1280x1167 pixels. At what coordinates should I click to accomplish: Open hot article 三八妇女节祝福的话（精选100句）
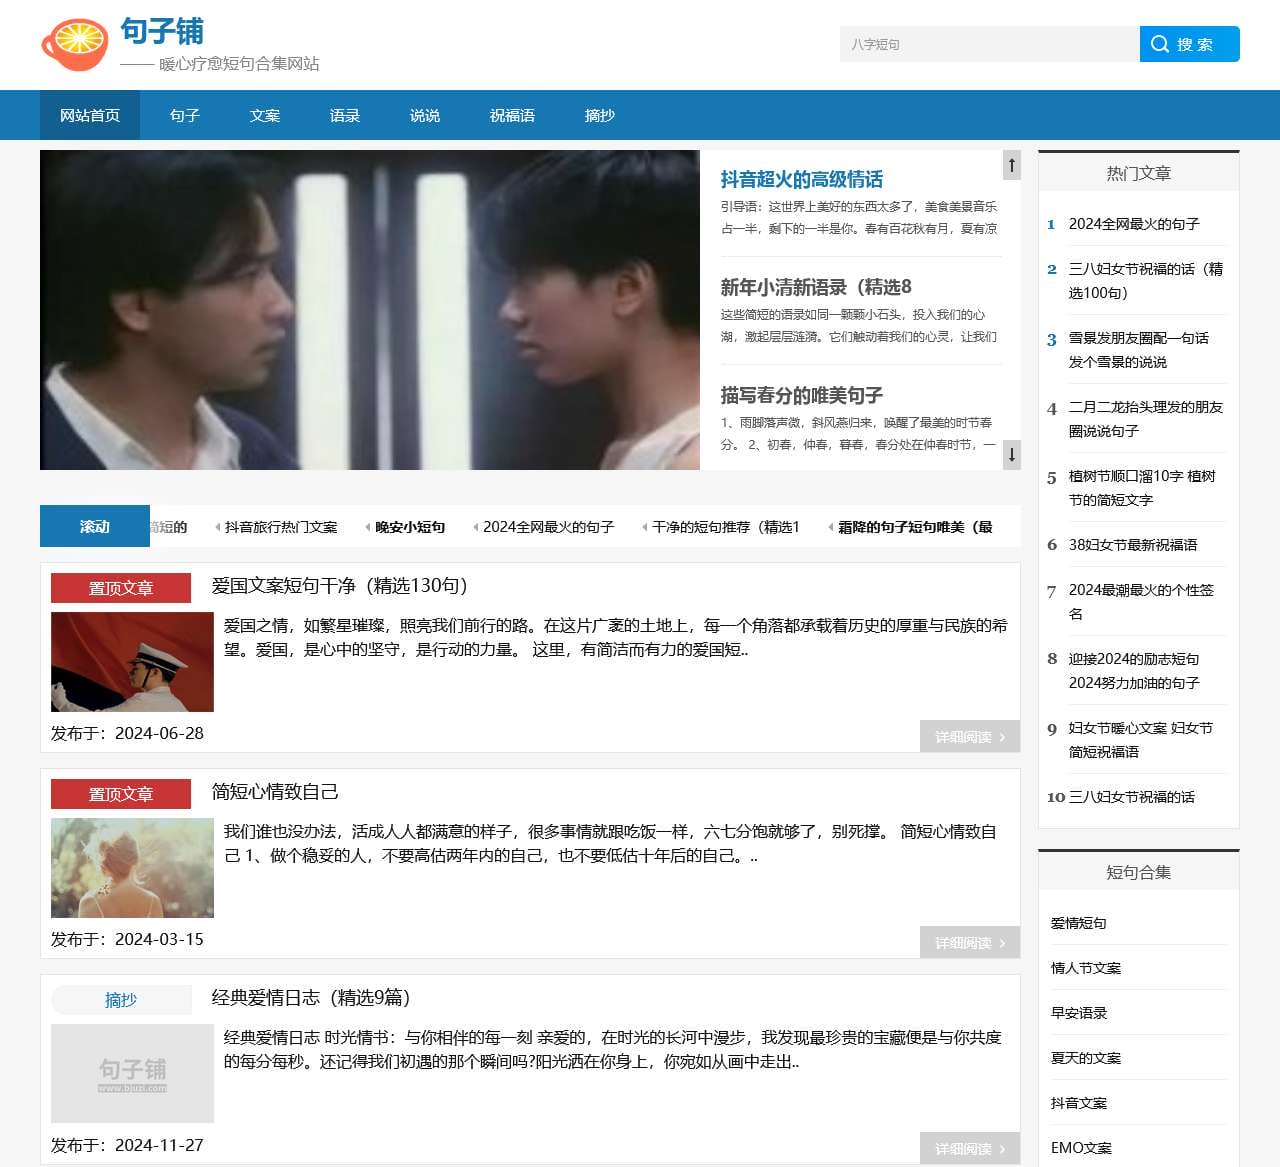click(x=1146, y=281)
